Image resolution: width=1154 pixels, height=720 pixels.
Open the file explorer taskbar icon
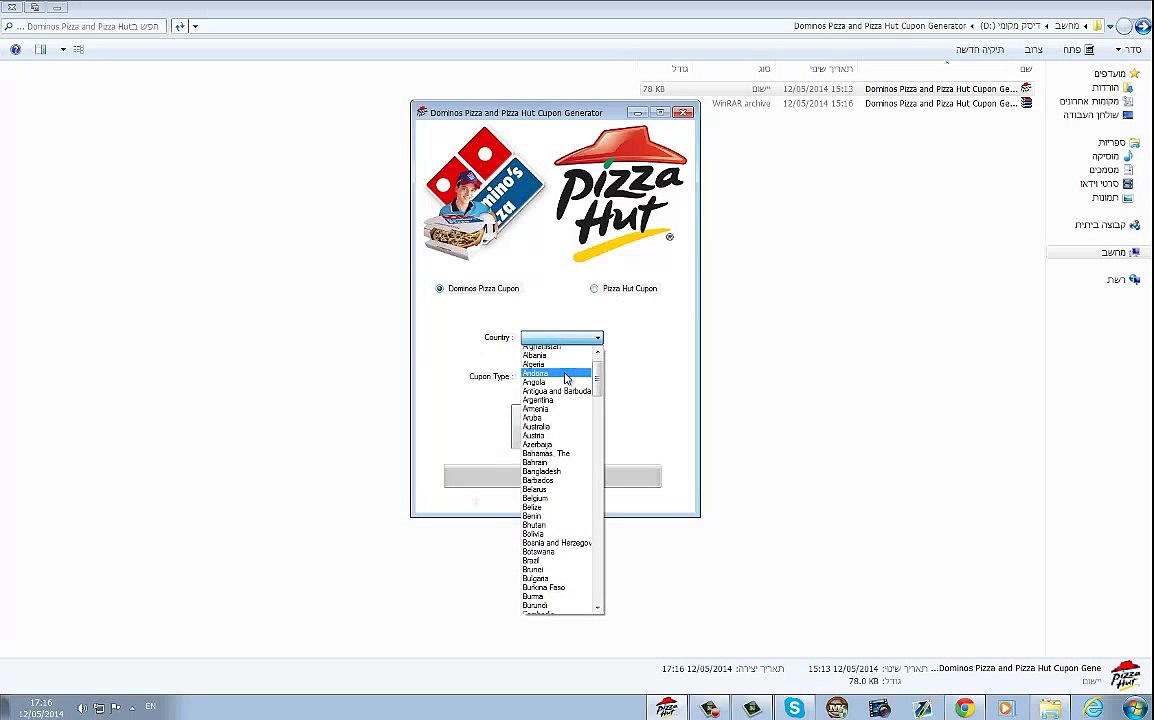tap(1050, 707)
